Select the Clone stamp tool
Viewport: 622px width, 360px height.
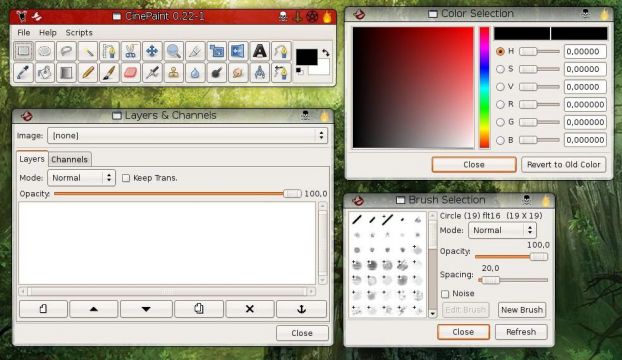173,73
